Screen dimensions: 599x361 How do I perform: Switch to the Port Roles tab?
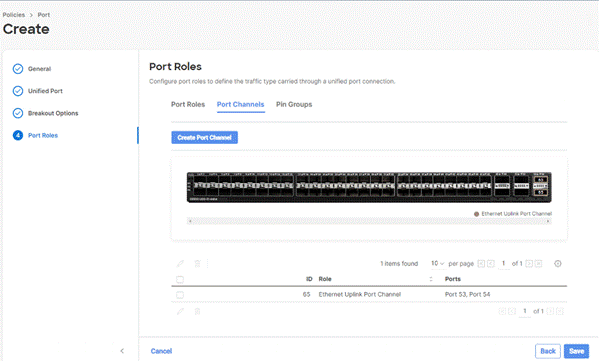pyautogui.click(x=188, y=104)
